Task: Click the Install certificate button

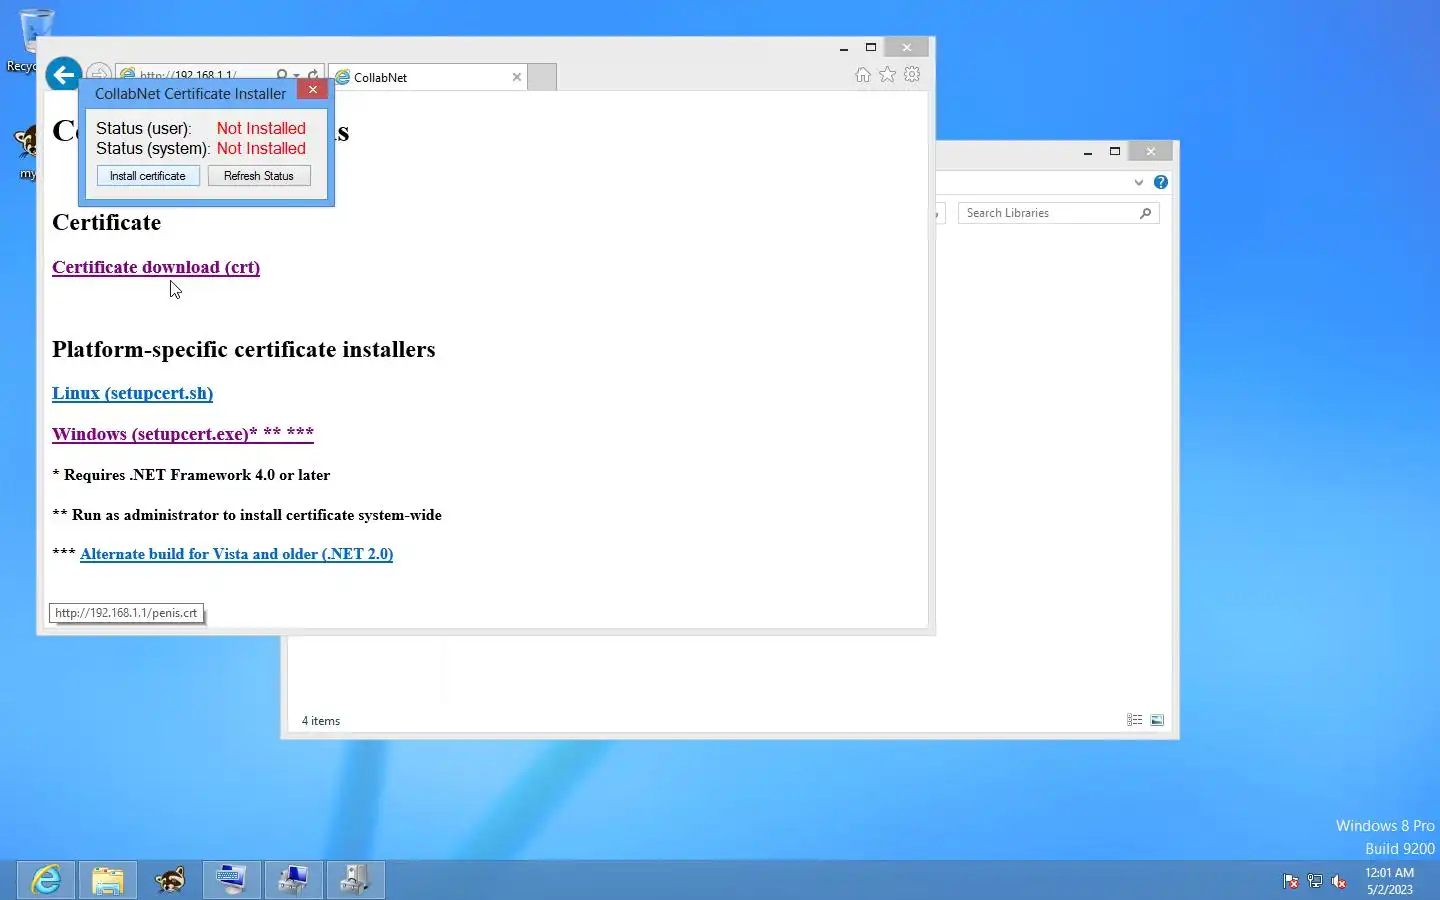Action: tap(148, 176)
